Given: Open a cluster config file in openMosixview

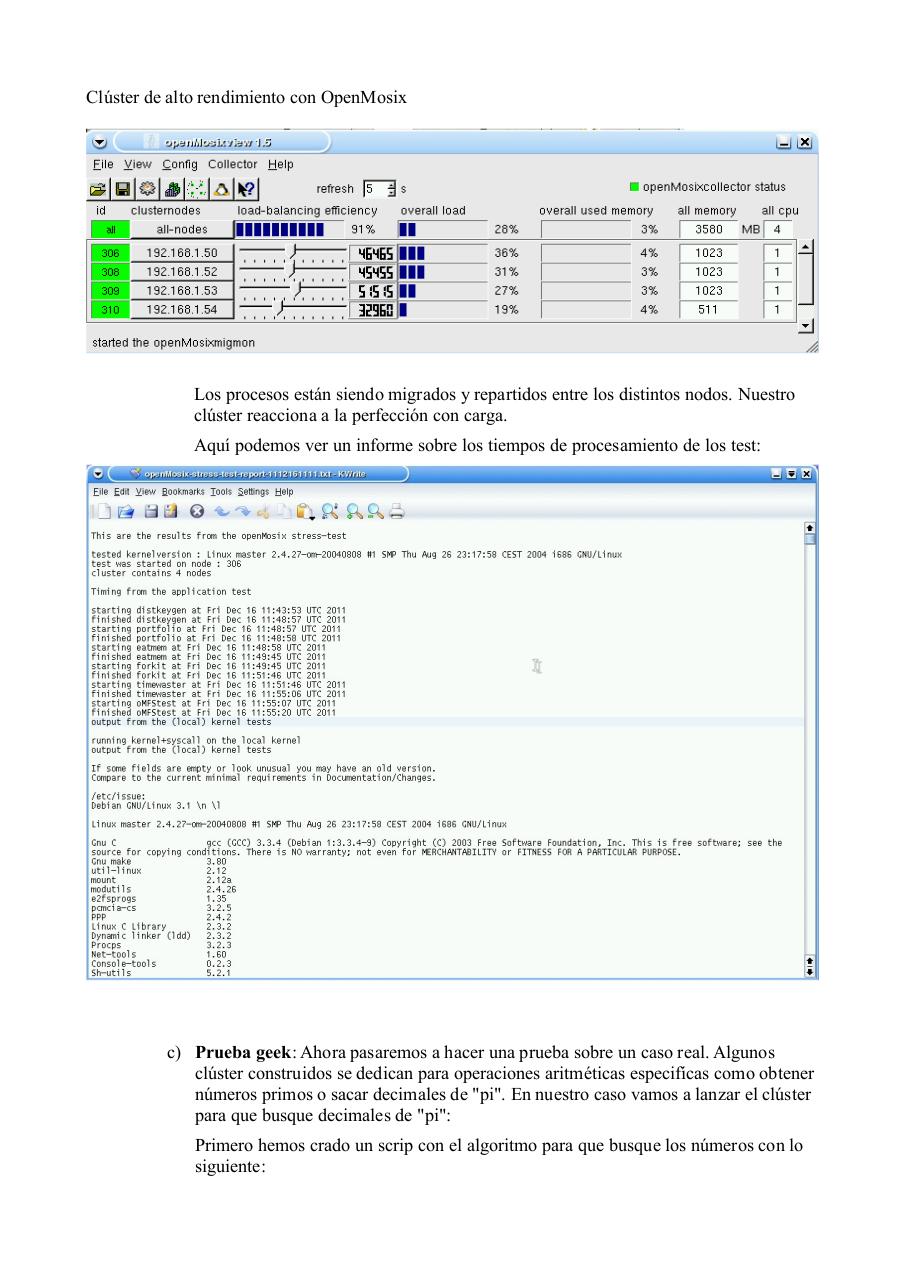Looking at the screenshot, I should [97, 189].
